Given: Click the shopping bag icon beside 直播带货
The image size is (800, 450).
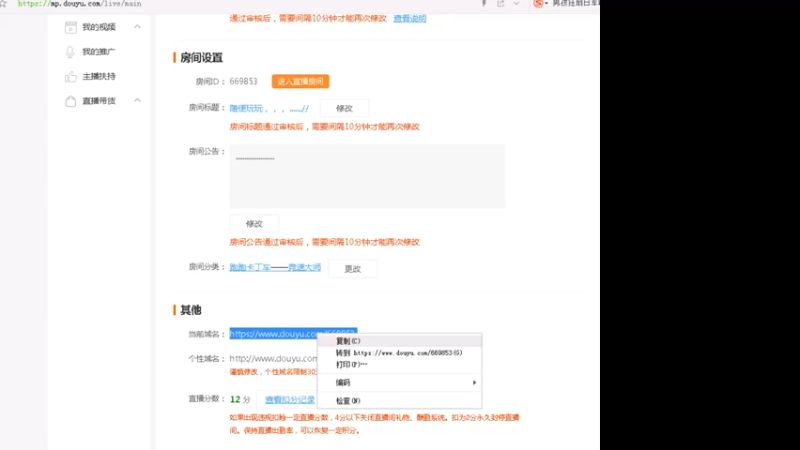Looking at the screenshot, I should coord(70,101).
